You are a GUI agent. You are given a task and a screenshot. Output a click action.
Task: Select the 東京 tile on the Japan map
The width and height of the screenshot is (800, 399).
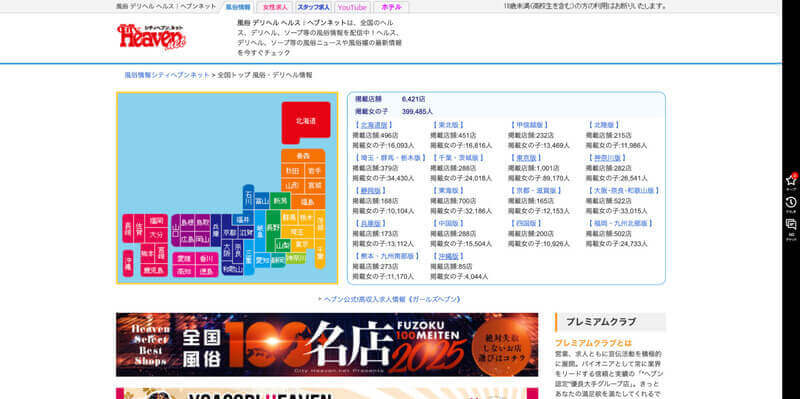click(x=302, y=244)
